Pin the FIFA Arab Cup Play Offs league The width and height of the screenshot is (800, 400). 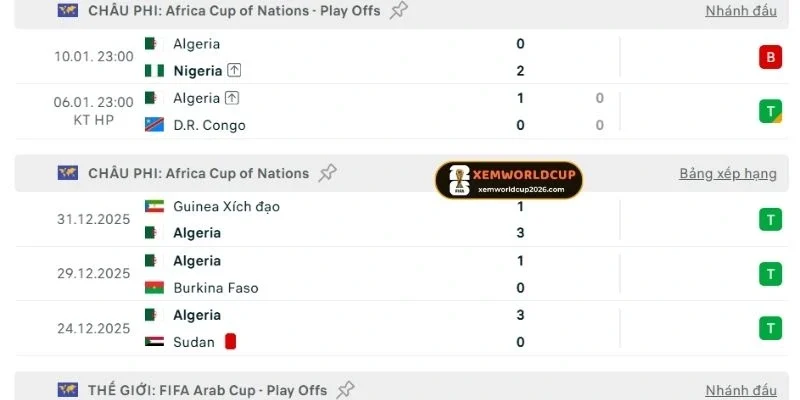346,390
